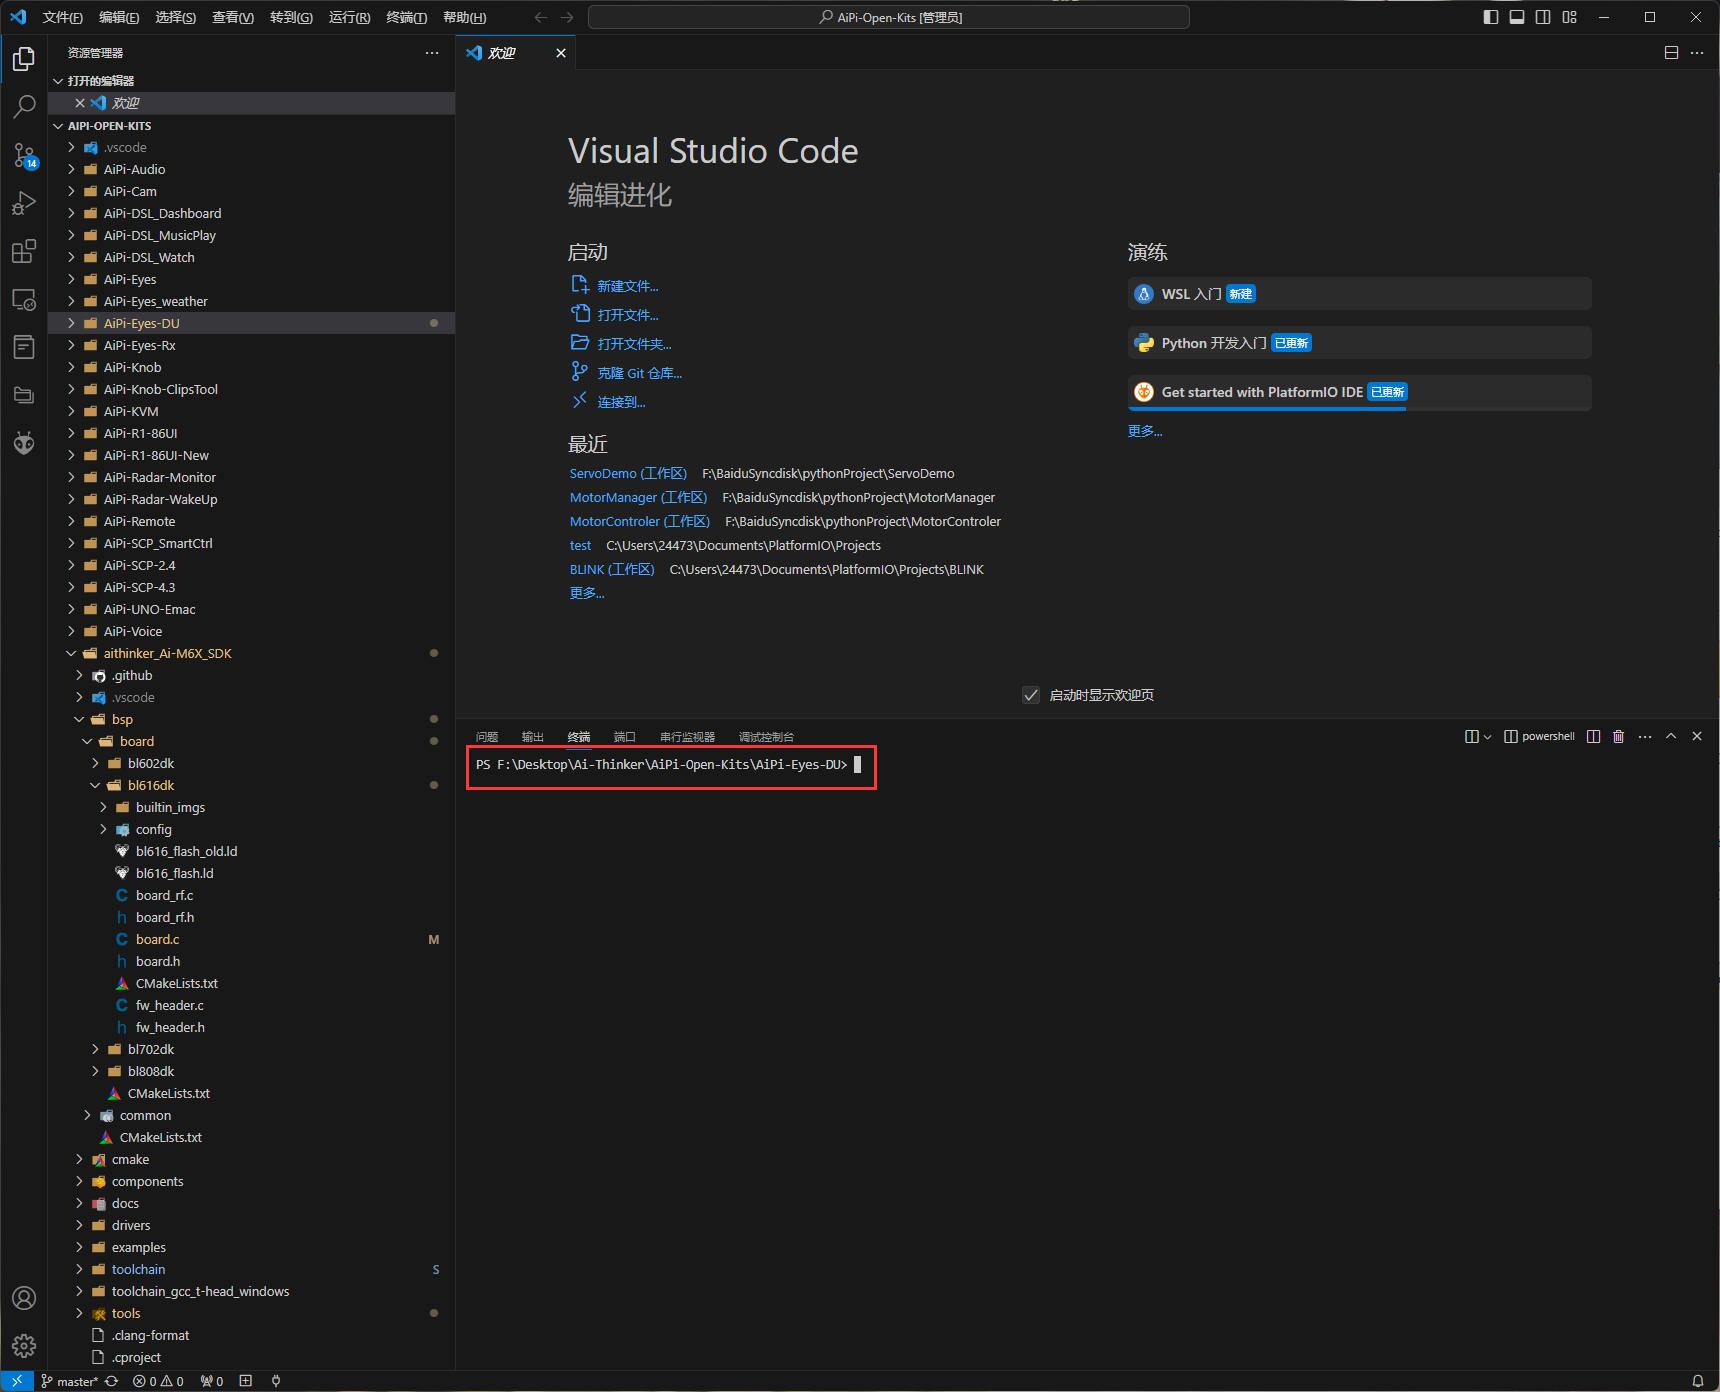The width and height of the screenshot is (1720, 1392).
Task: Open the Extensions view icon
Action: point(24,251)
